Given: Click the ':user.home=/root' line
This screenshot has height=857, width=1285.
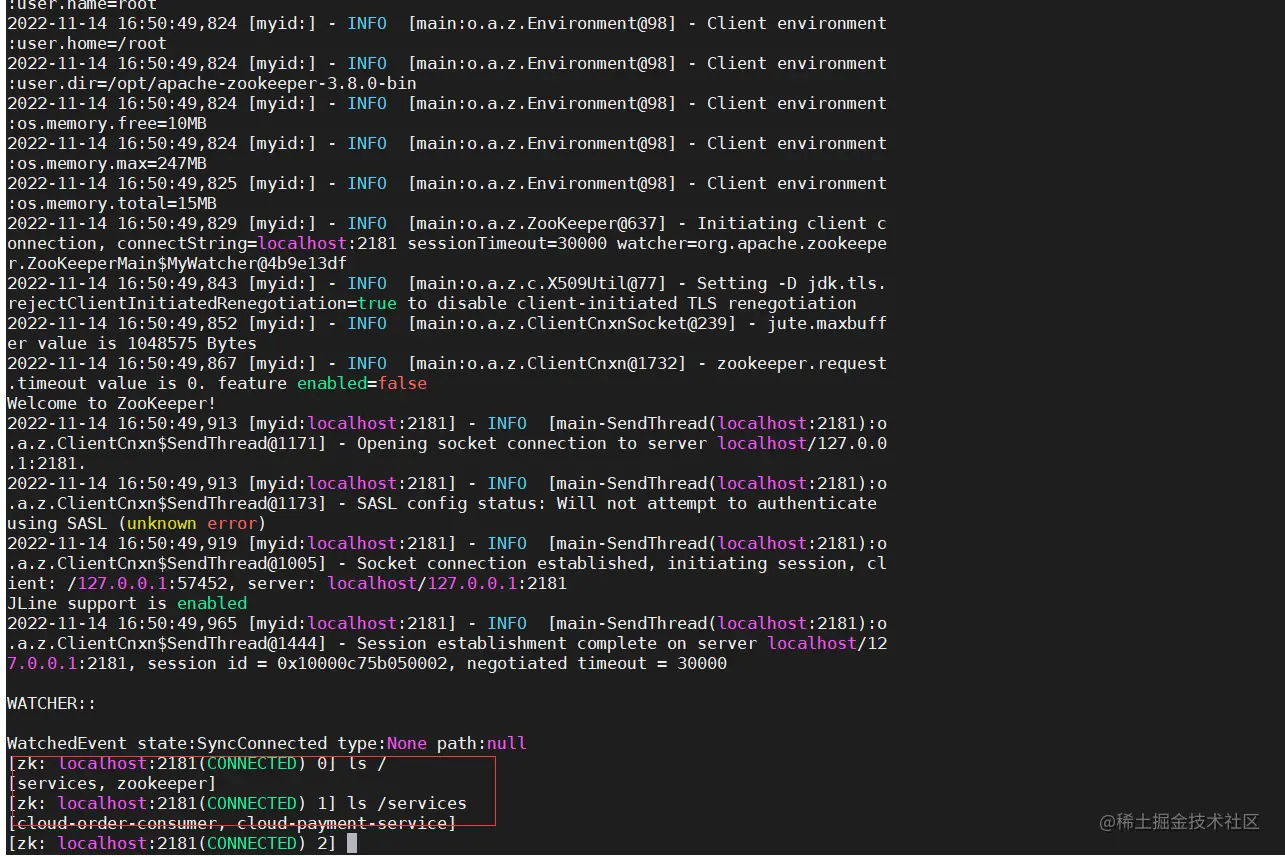Looking at the screenshot, I should (x=87, y=43).
